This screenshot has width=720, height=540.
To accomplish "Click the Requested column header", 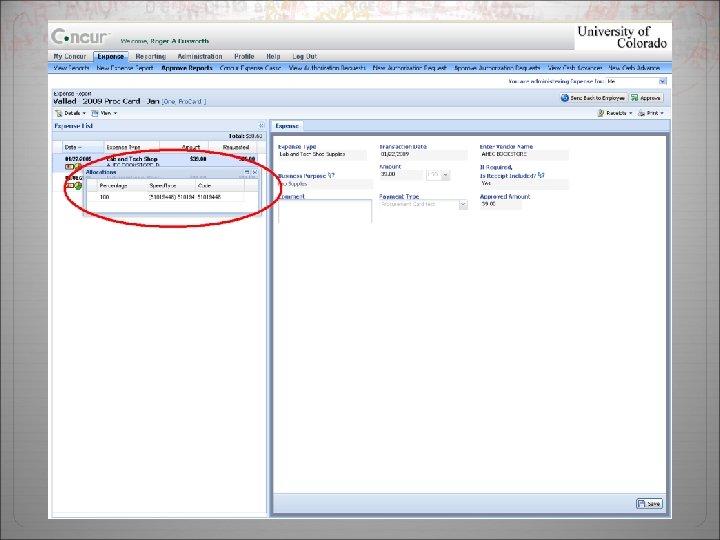I will coord(233,147).
